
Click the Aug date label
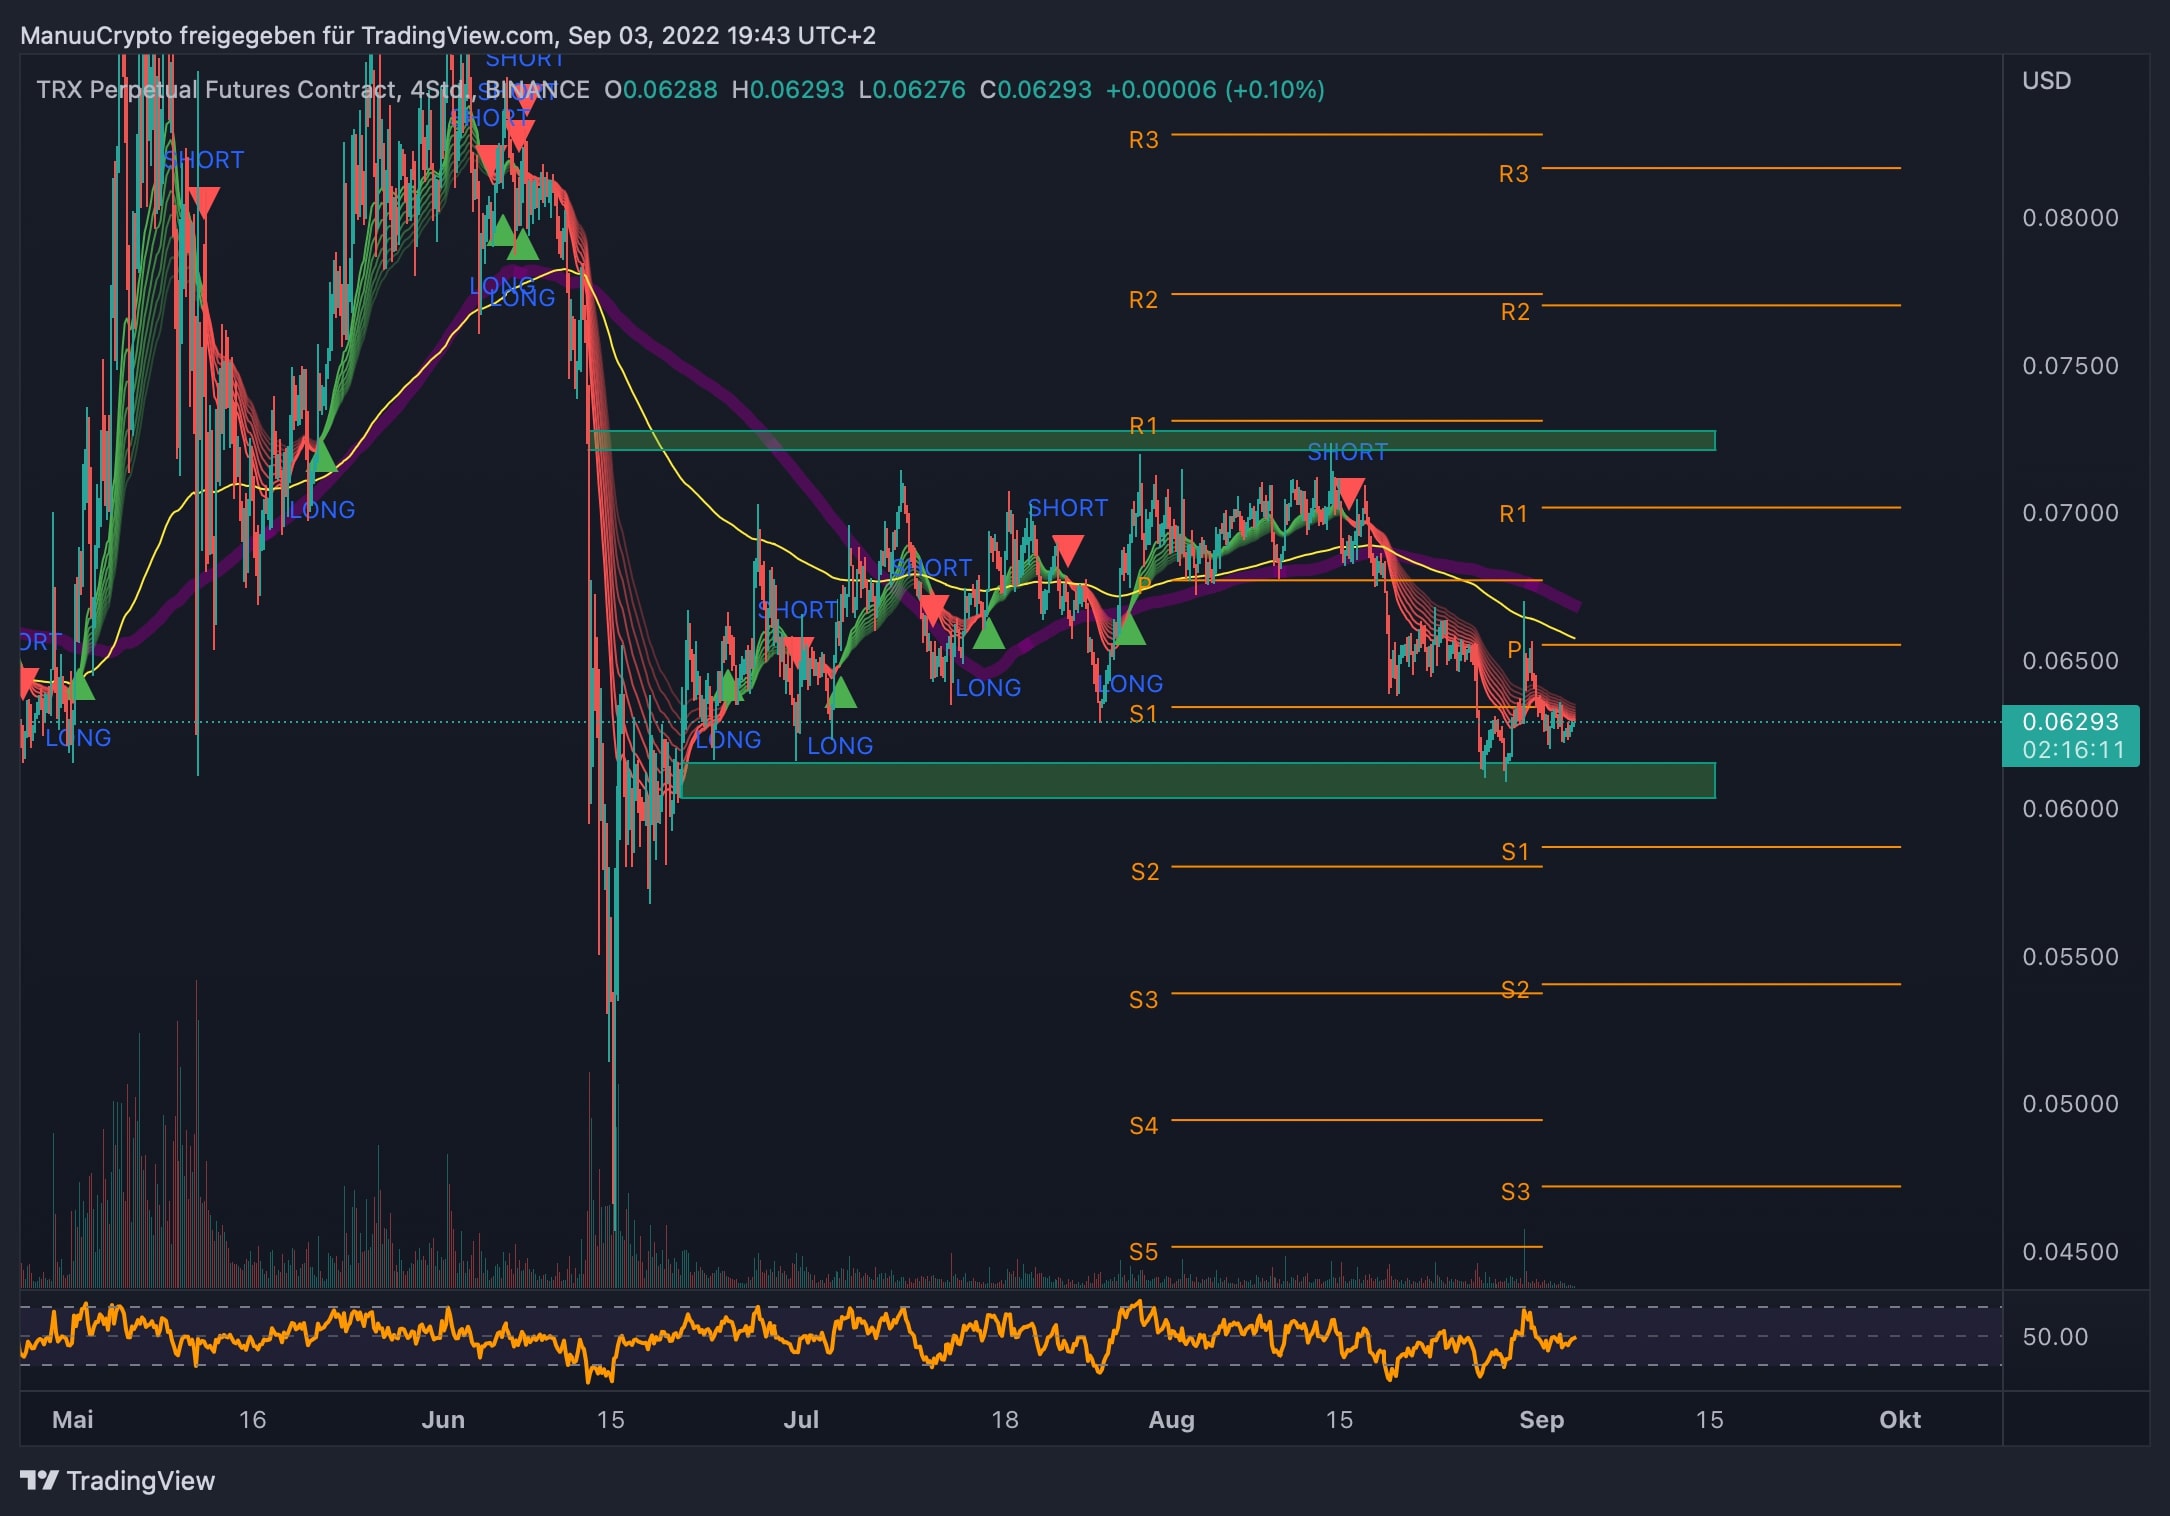[1172, 1419]
